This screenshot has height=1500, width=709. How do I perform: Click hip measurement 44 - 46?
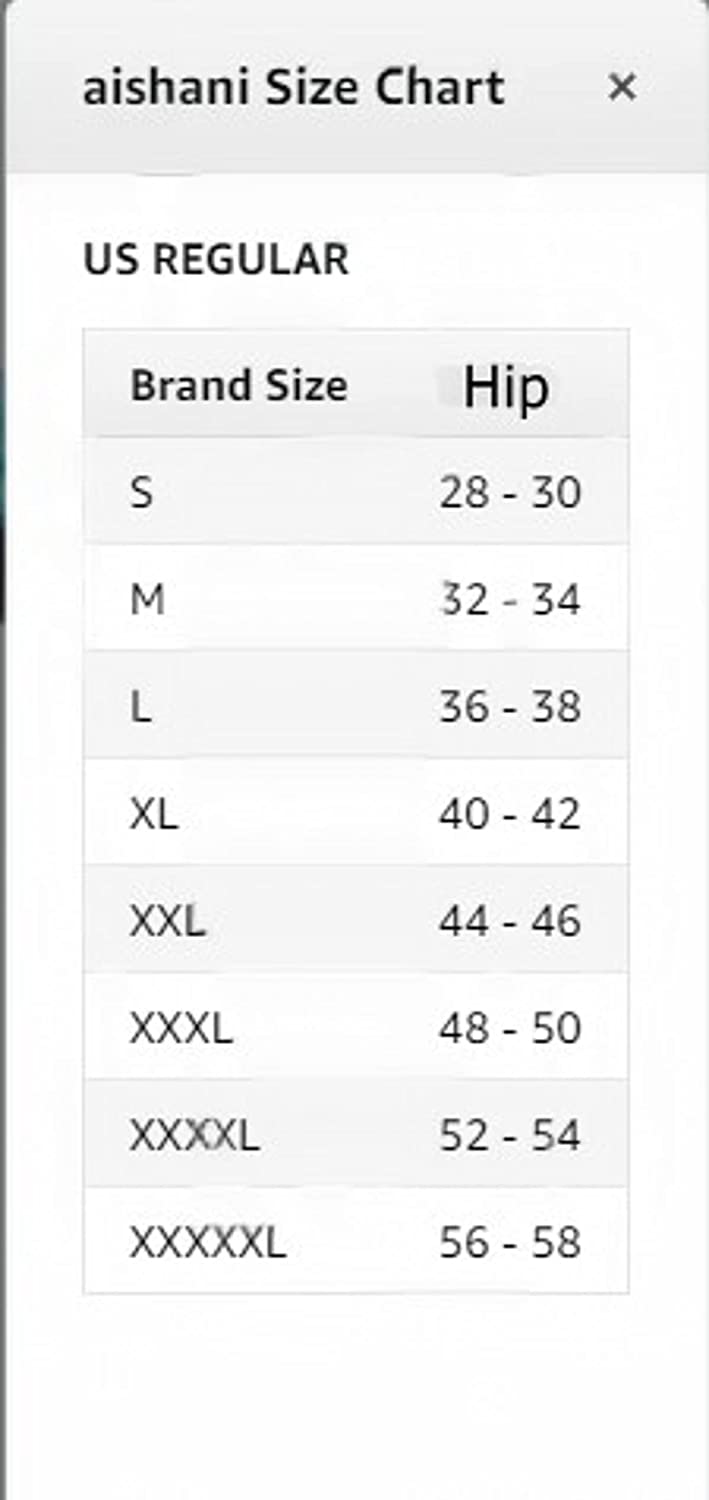[509, 922]
